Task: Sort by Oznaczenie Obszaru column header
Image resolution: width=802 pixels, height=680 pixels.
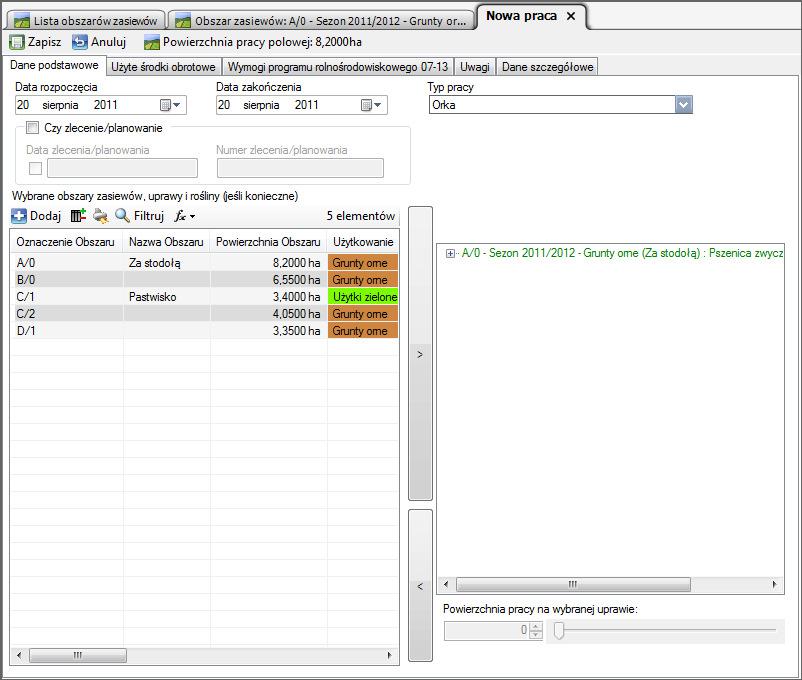Action: [65, 242]
